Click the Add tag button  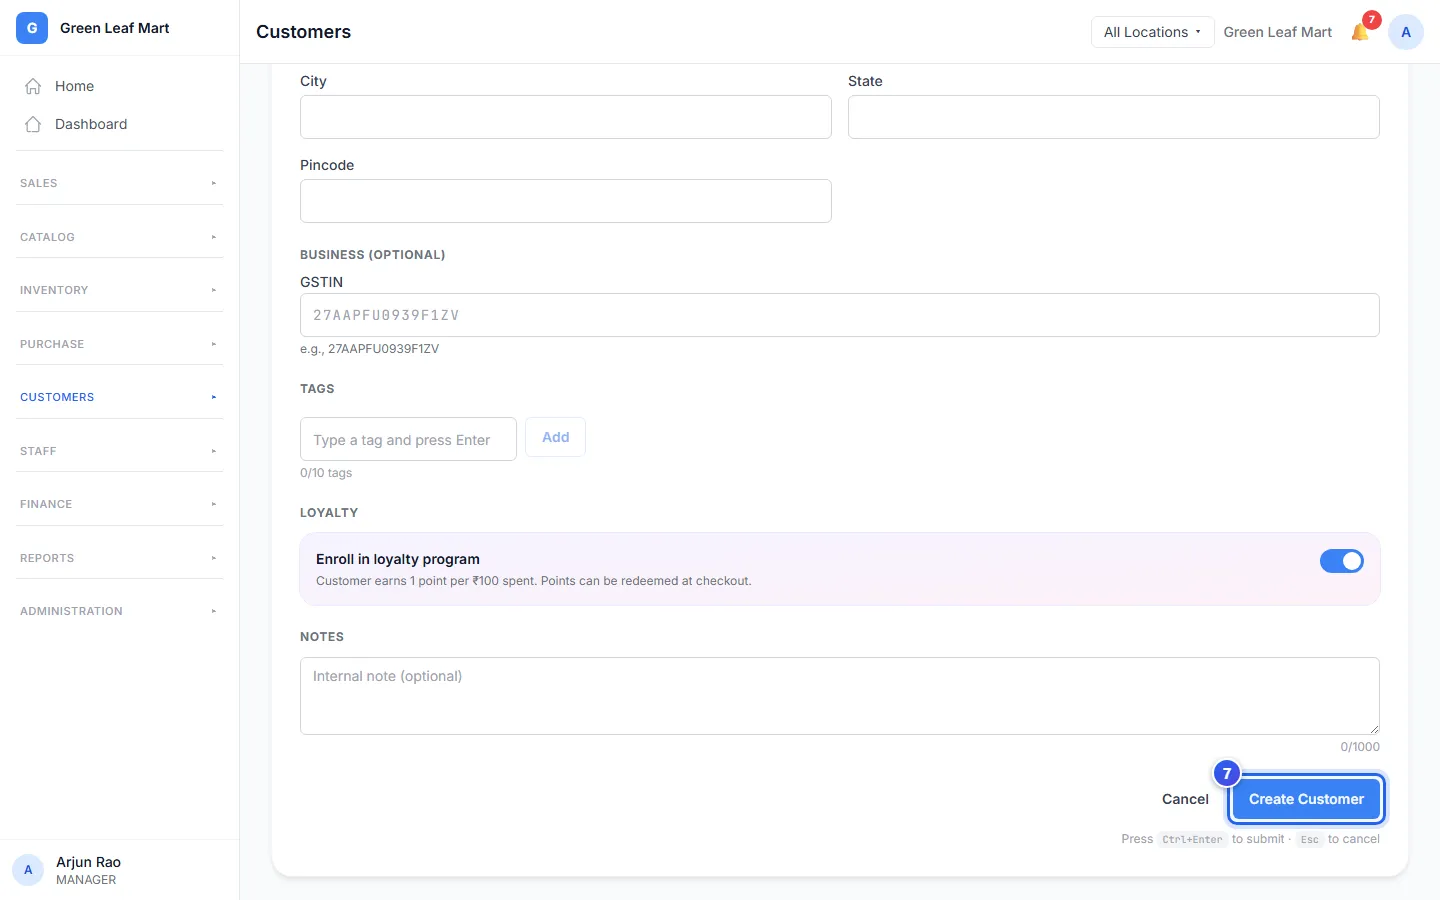pos(556,437)
